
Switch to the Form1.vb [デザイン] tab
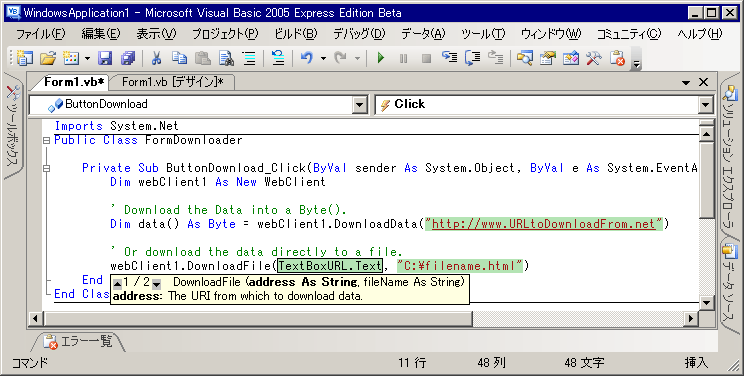[x=173, y=82]
